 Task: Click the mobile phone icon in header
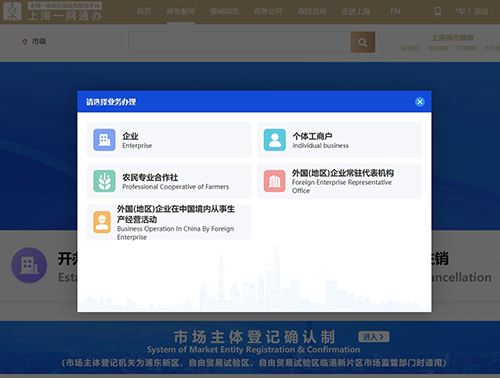click(x=438, y=11)
